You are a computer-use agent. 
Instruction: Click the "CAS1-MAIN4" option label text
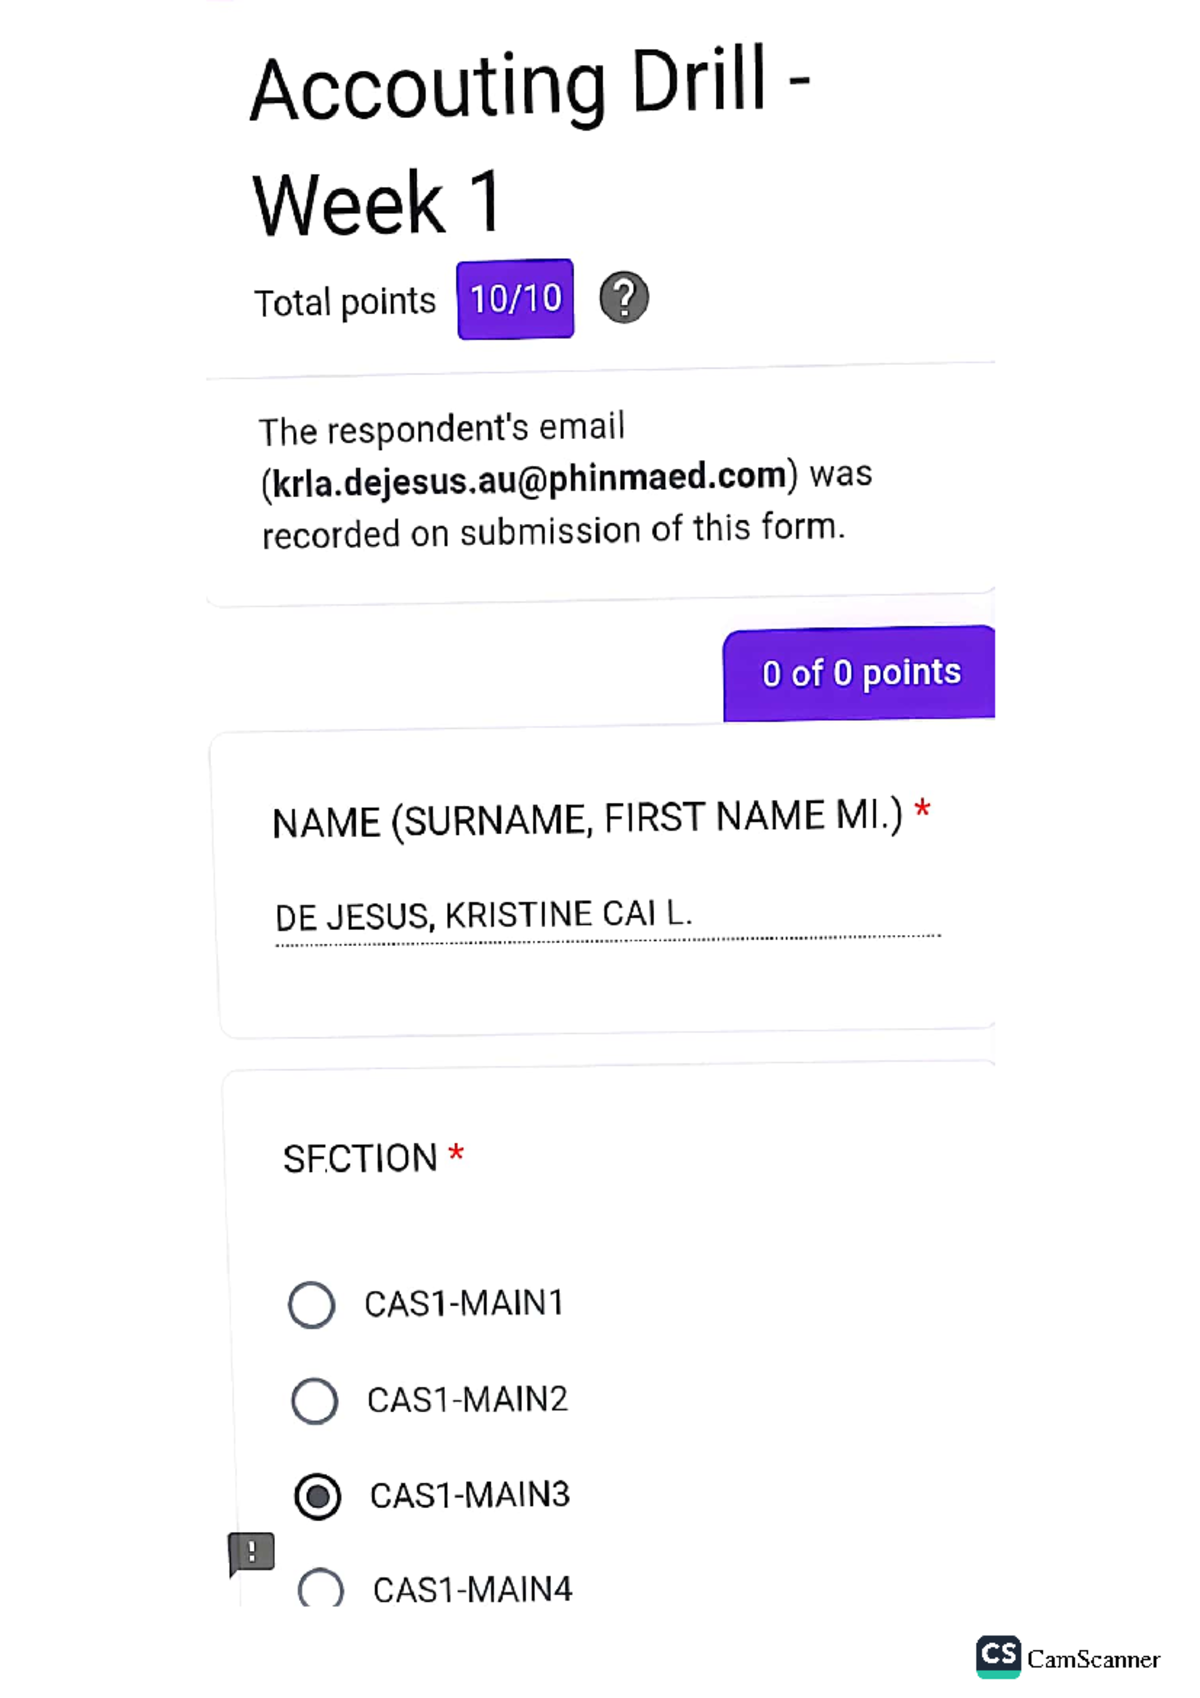point(472,1590)
